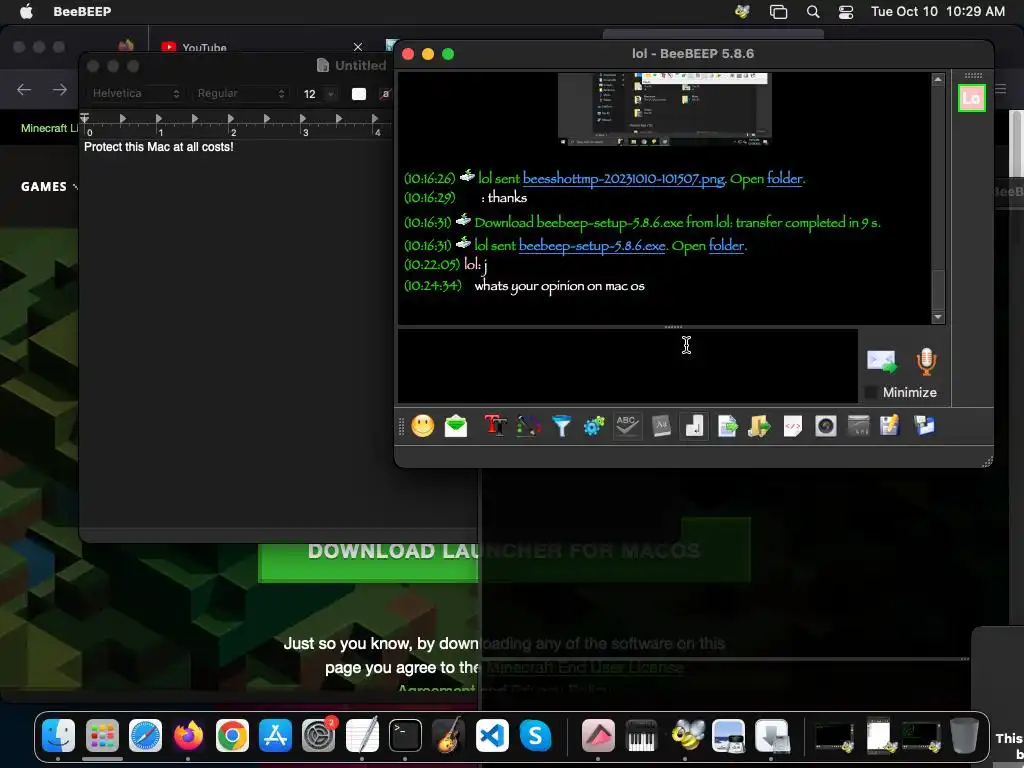Open chat settings blue gears icon
Screen dimensions: 1024x768
(x=594, y=426)
